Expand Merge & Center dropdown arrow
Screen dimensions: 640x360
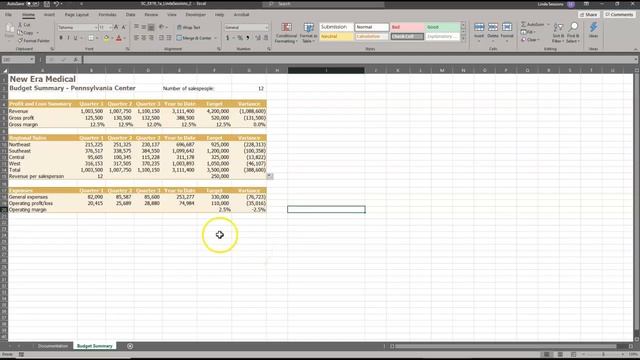point(216,38)
